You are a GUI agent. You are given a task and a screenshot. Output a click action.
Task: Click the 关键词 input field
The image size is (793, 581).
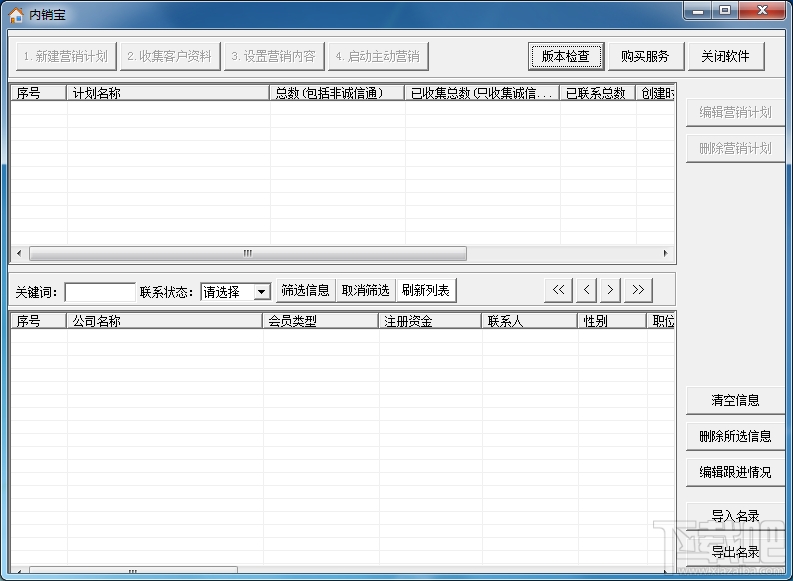coord(100,292)
